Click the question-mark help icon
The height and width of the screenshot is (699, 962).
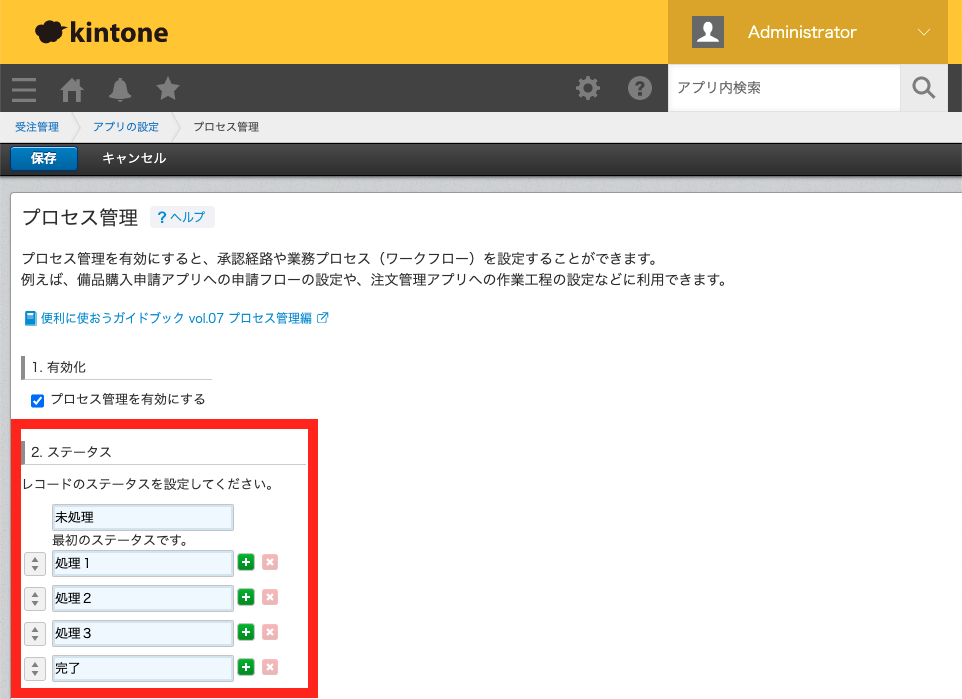click(639, 88)
